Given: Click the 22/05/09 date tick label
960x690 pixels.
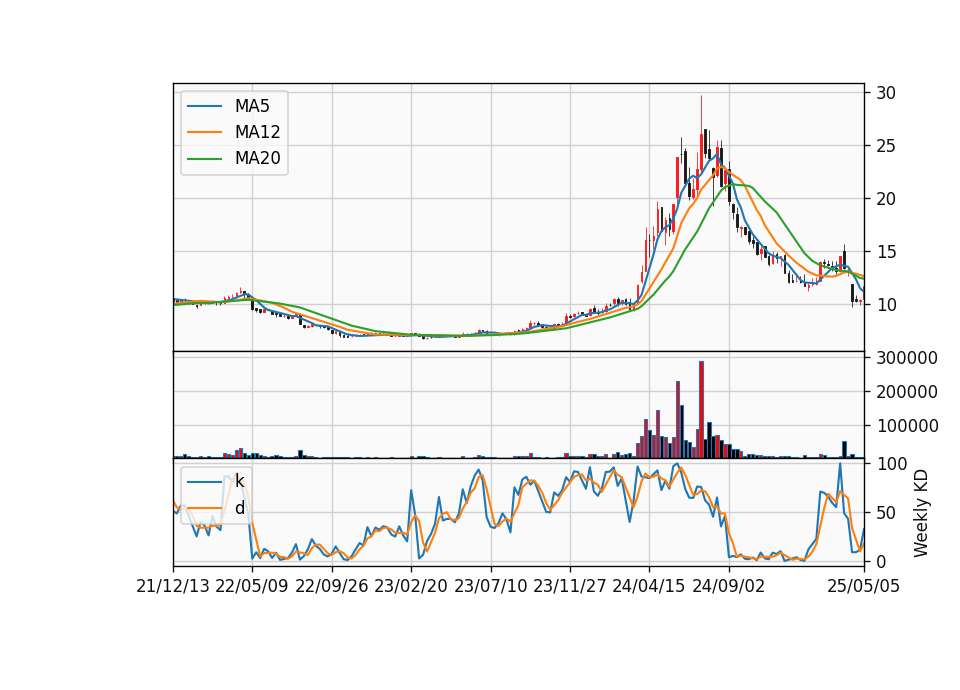Looking at the screenshot, I should click(252, 586).
